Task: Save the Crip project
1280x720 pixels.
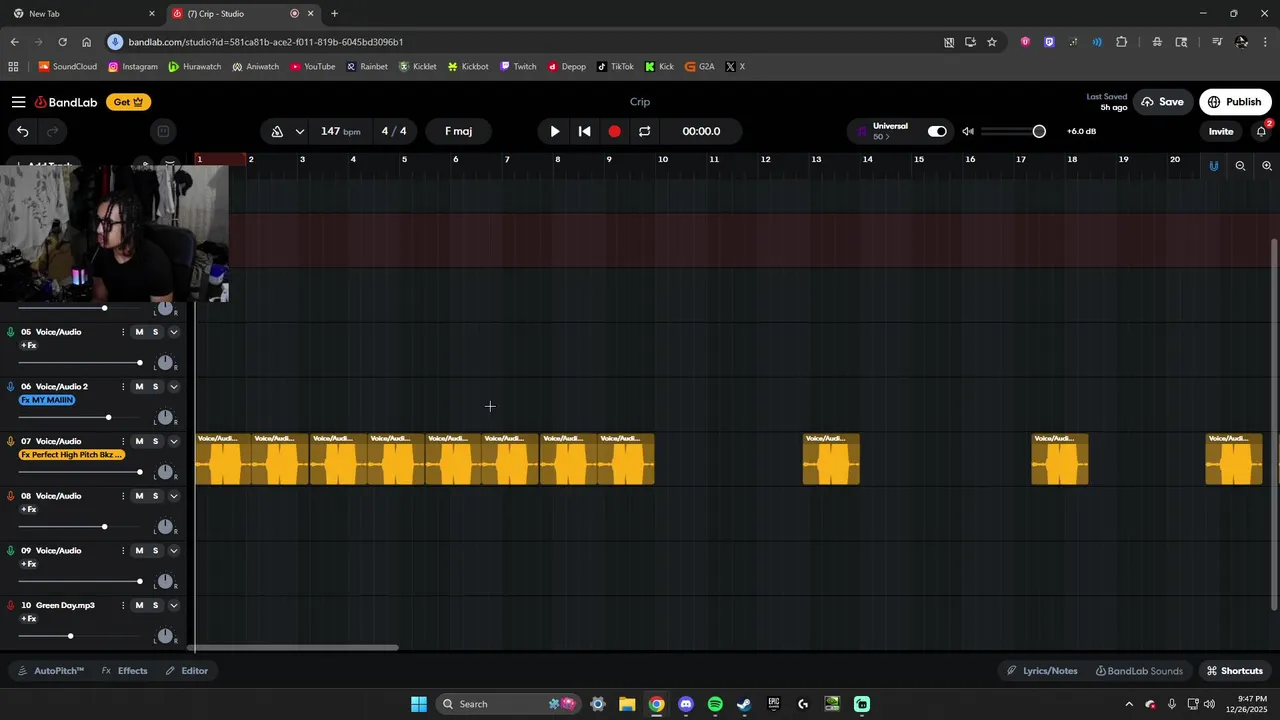Action: tap(1162, 102)
